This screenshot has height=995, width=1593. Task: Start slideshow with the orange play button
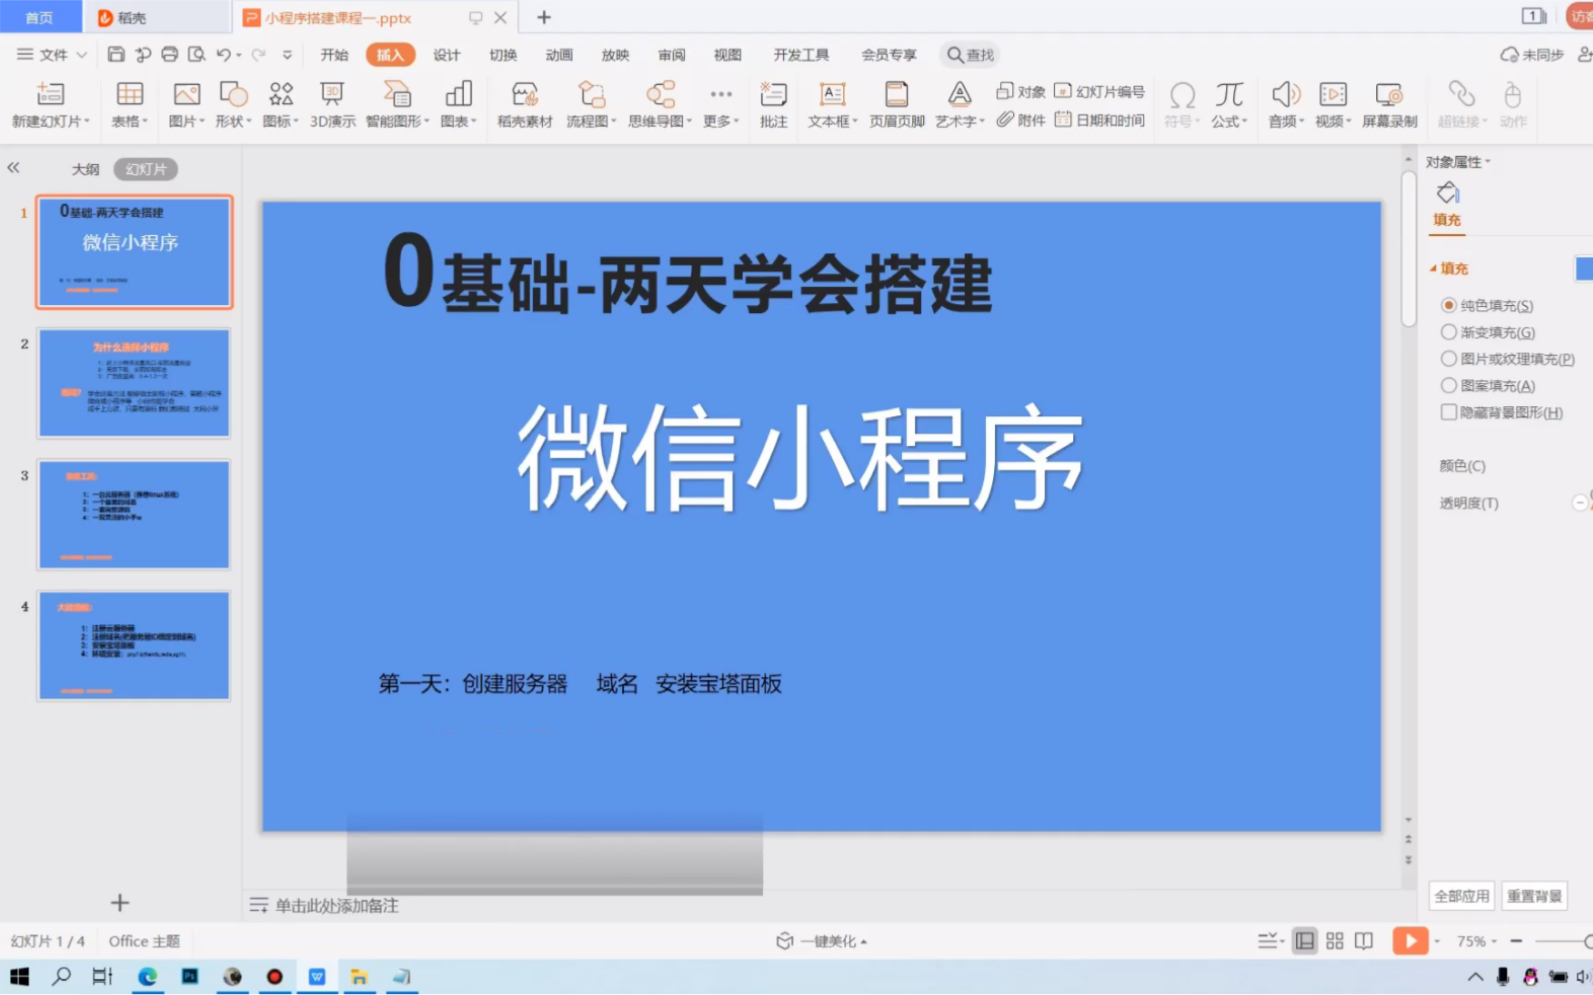tap(1410, 941)
